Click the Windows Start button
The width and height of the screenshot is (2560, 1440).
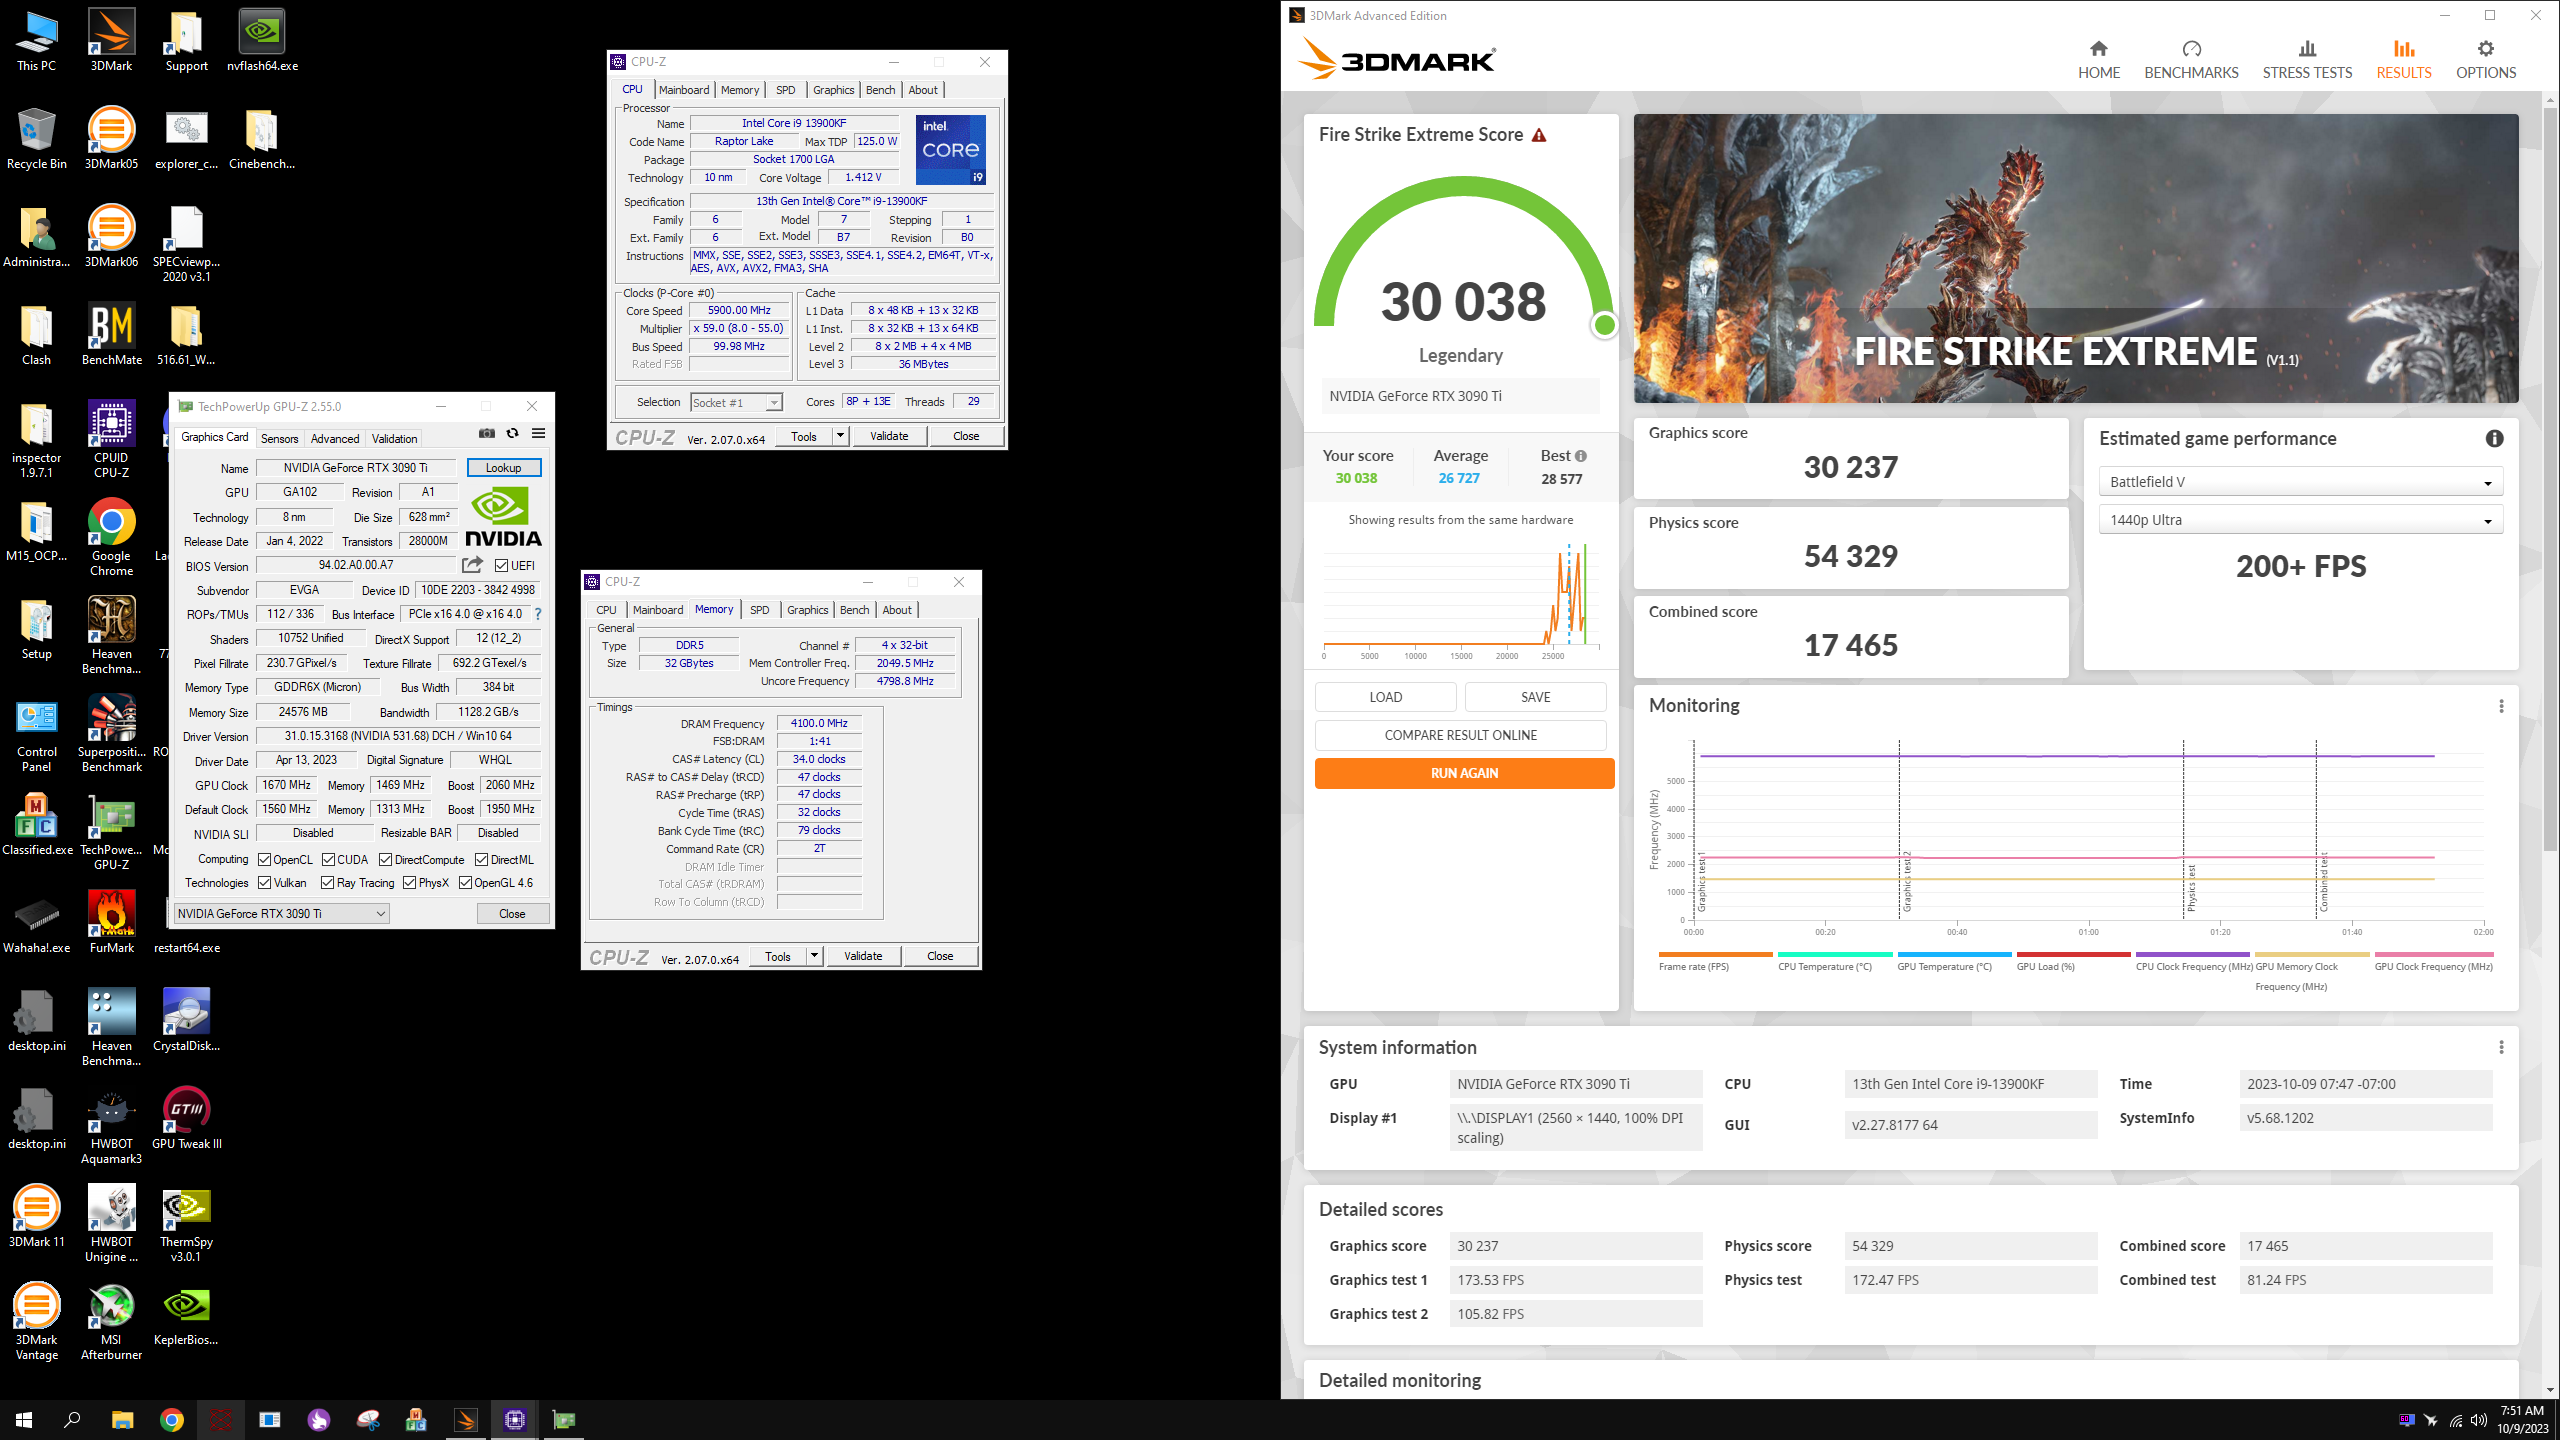[24, 1420]
